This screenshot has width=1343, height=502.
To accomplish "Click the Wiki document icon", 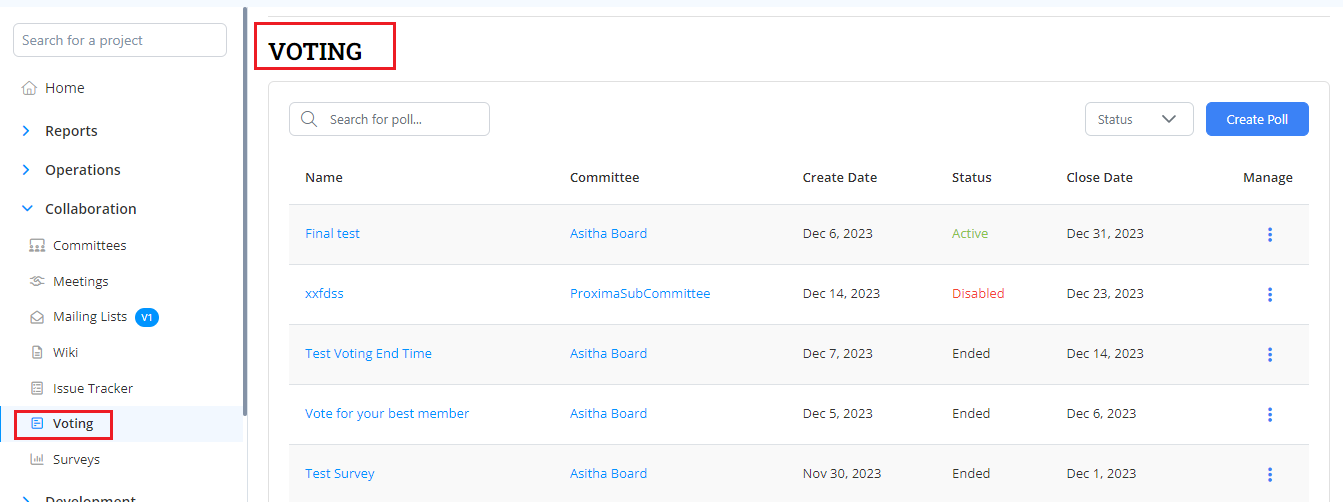I will [37, 353].
